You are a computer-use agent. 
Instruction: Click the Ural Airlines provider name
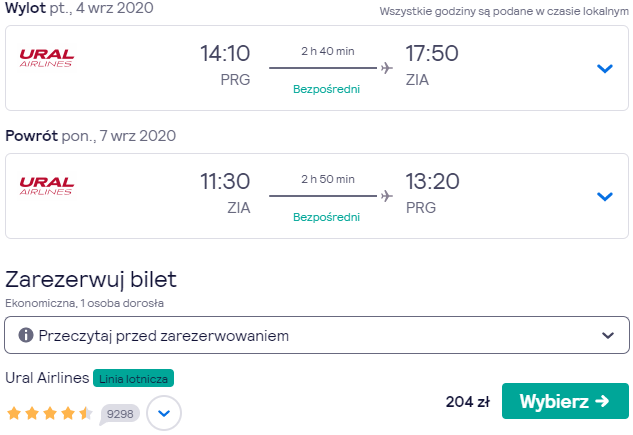click(x=47, y=378)
